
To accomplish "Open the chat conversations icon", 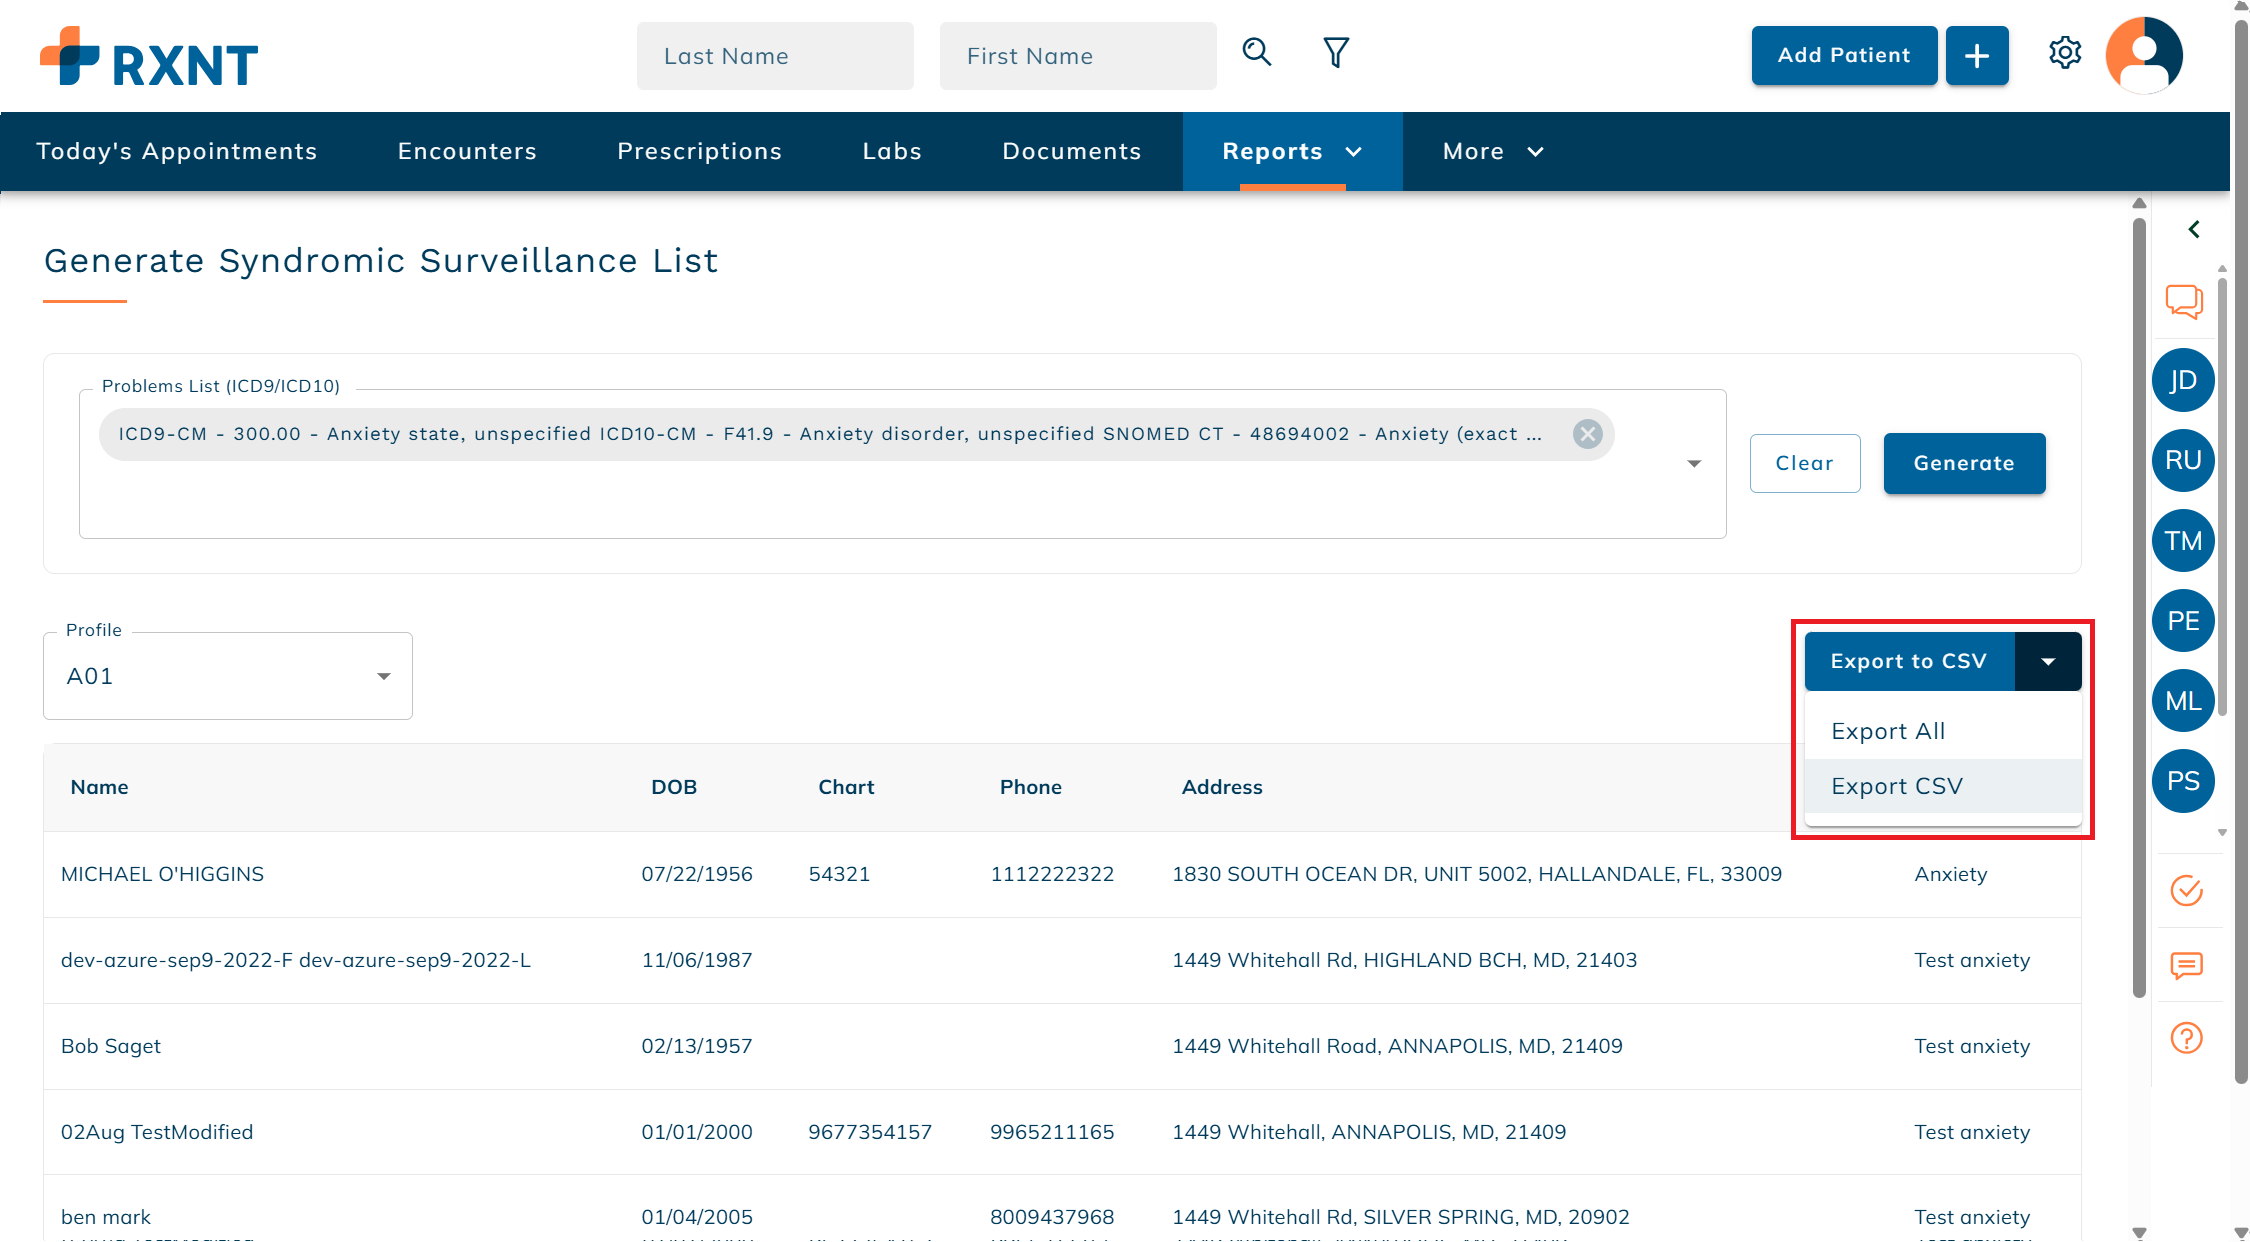I will 2184,301.
